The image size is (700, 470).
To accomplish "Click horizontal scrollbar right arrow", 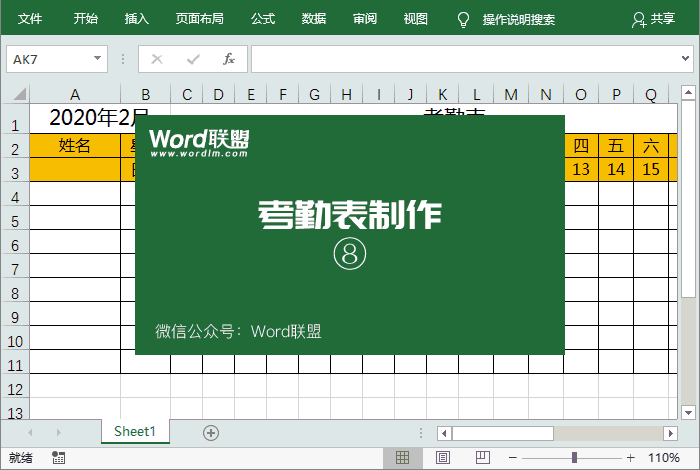I will tap(670, 433).
